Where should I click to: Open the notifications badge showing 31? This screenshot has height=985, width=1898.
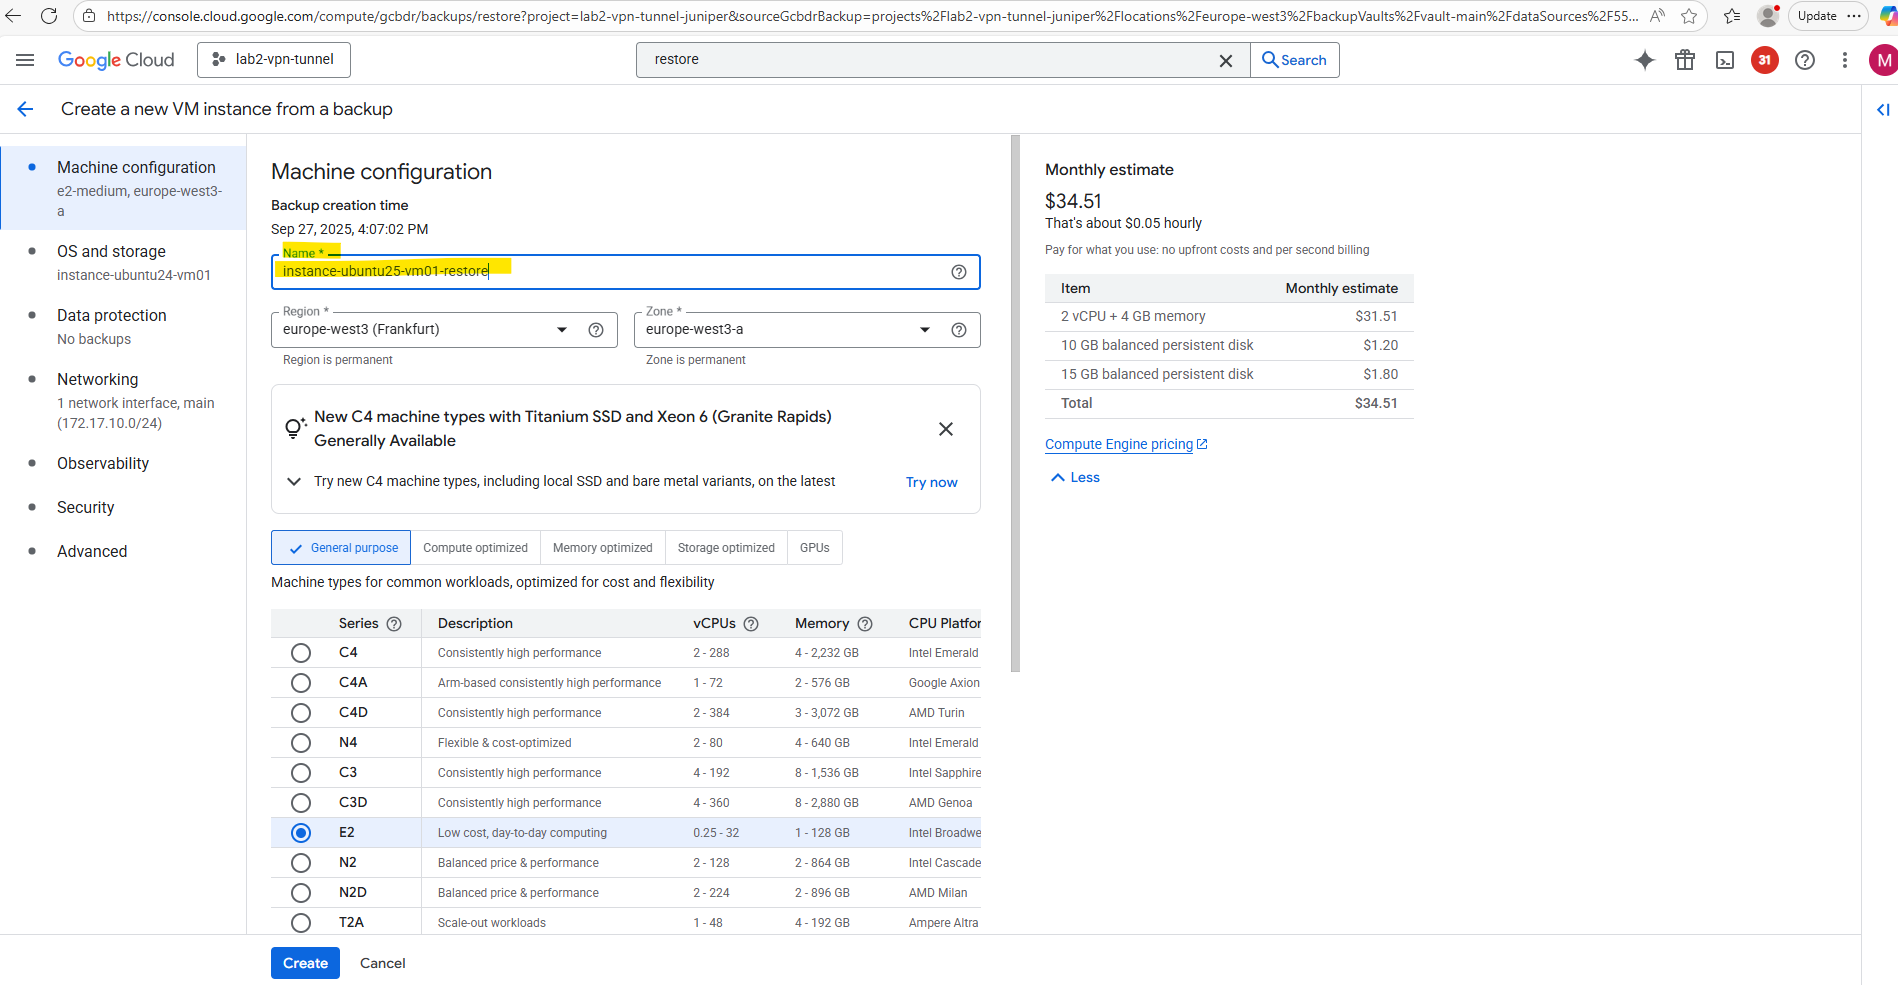pyautogui.click(x=1764, y=60)
